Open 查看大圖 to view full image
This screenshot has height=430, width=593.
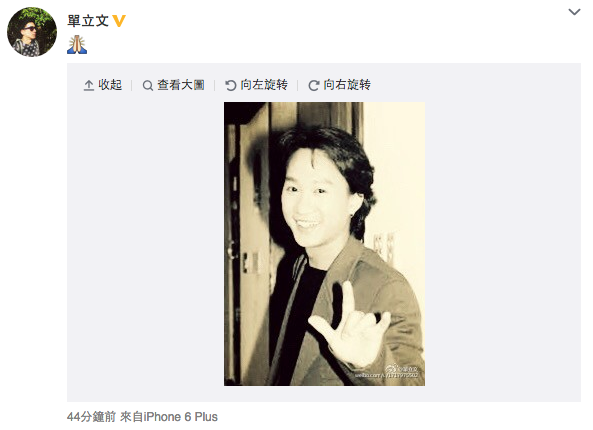(181, 85)
